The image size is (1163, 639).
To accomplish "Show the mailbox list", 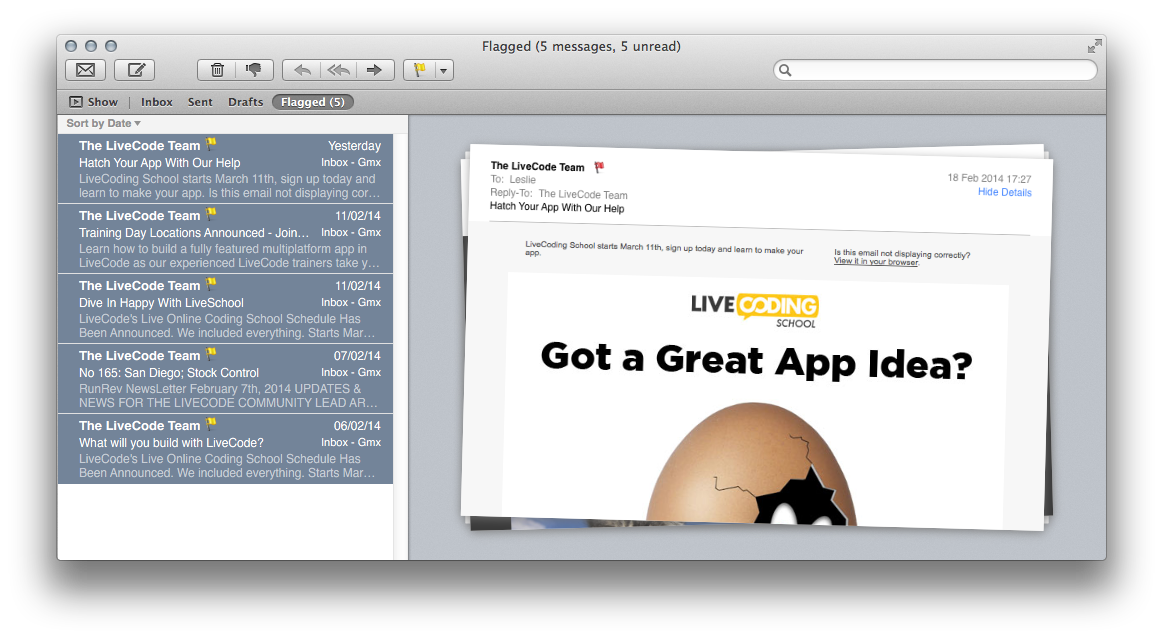I will [93, 102].
